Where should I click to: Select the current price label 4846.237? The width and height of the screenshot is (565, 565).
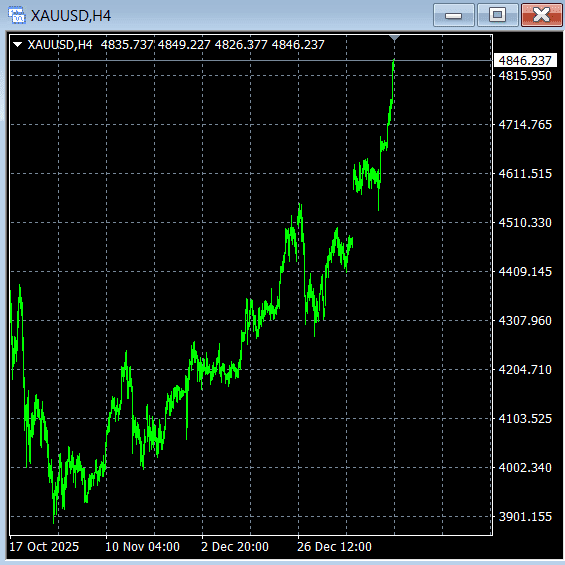525,61
